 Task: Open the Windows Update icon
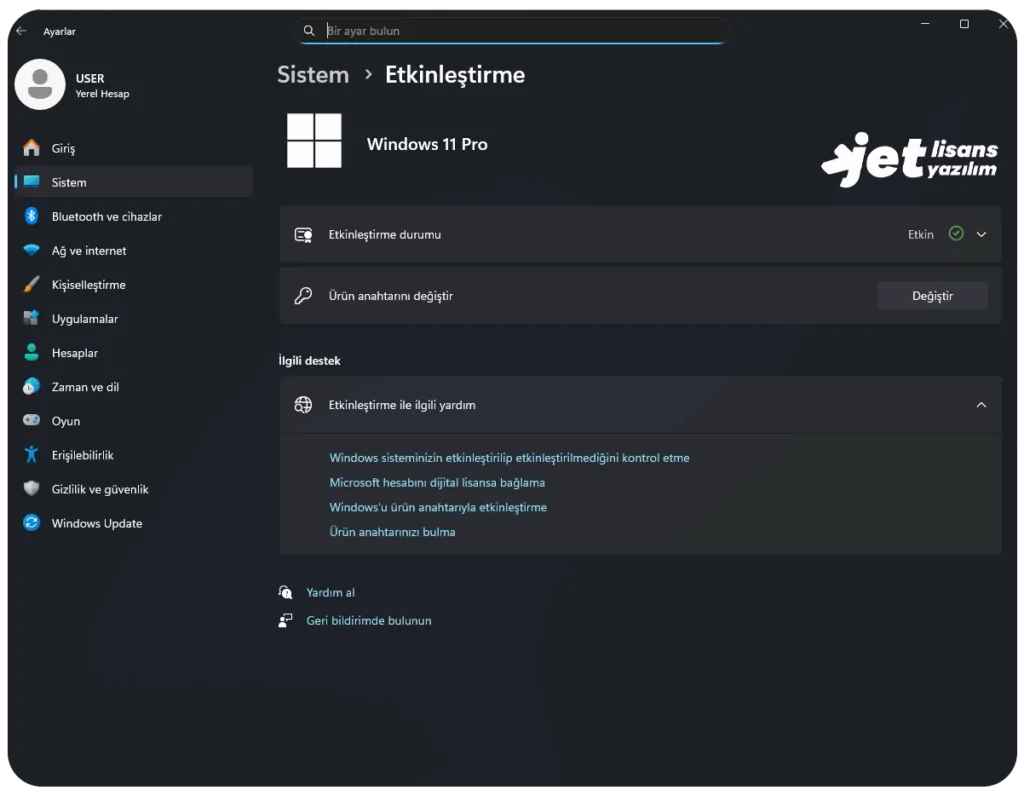31,523
